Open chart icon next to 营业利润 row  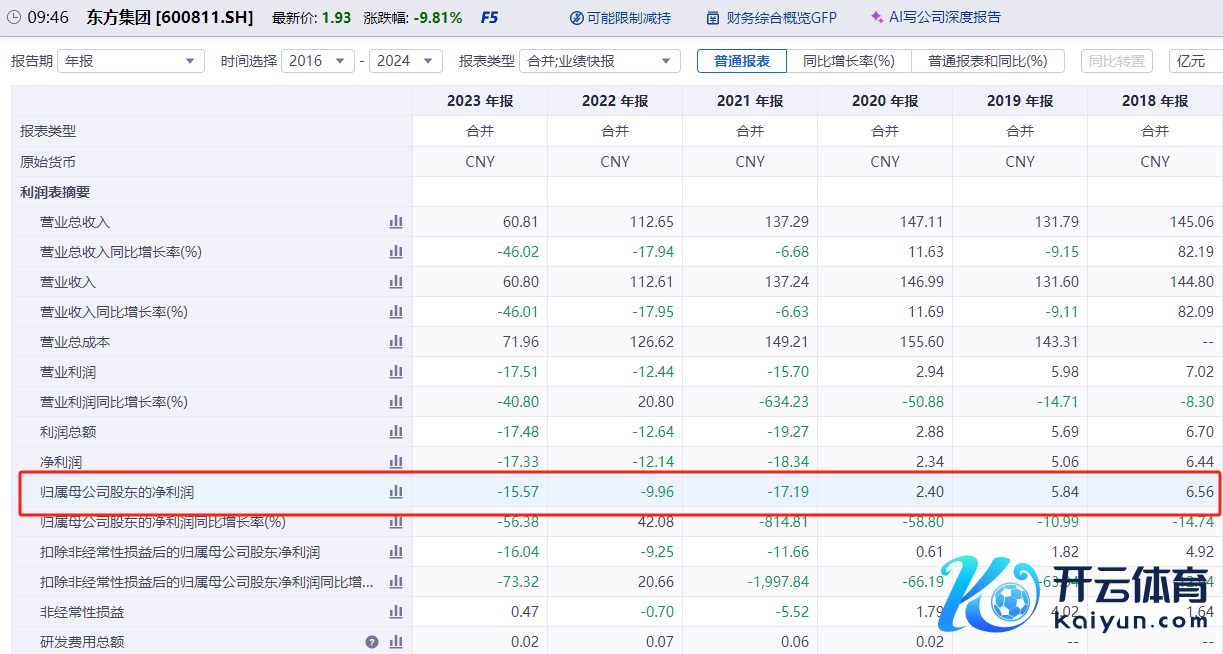coord(396,372)
